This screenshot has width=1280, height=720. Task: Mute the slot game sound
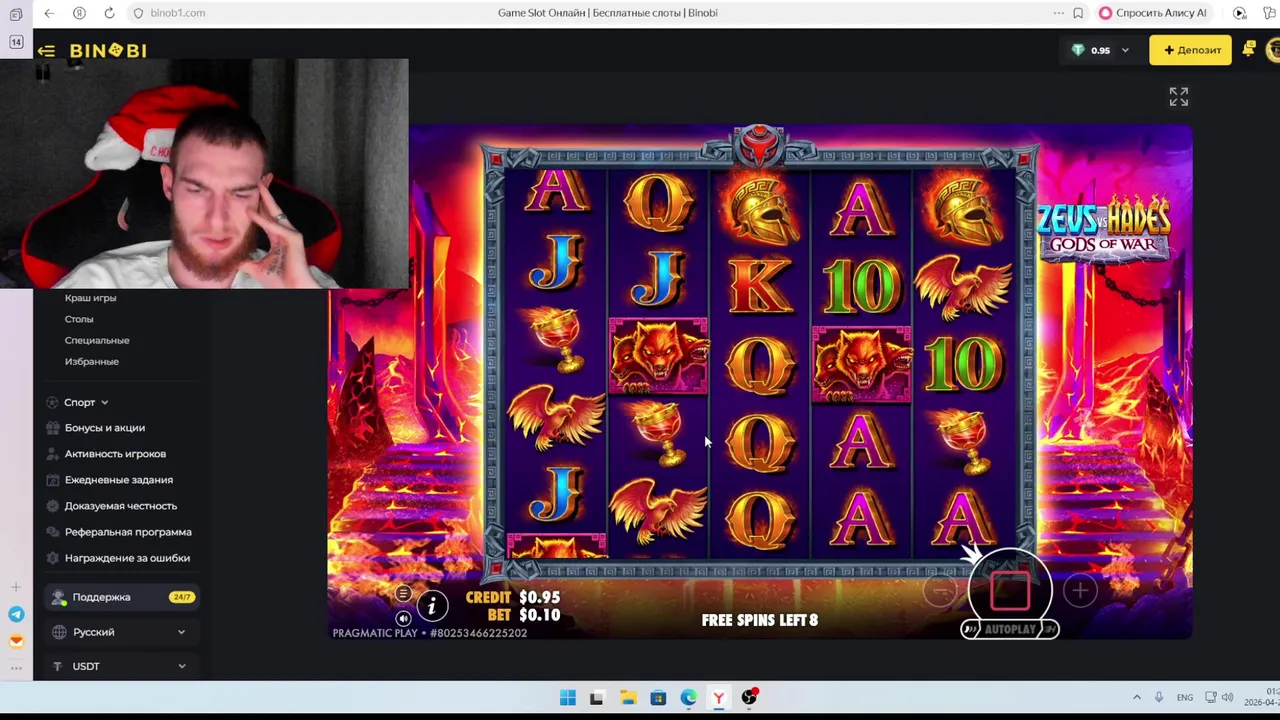click(403, 618)
